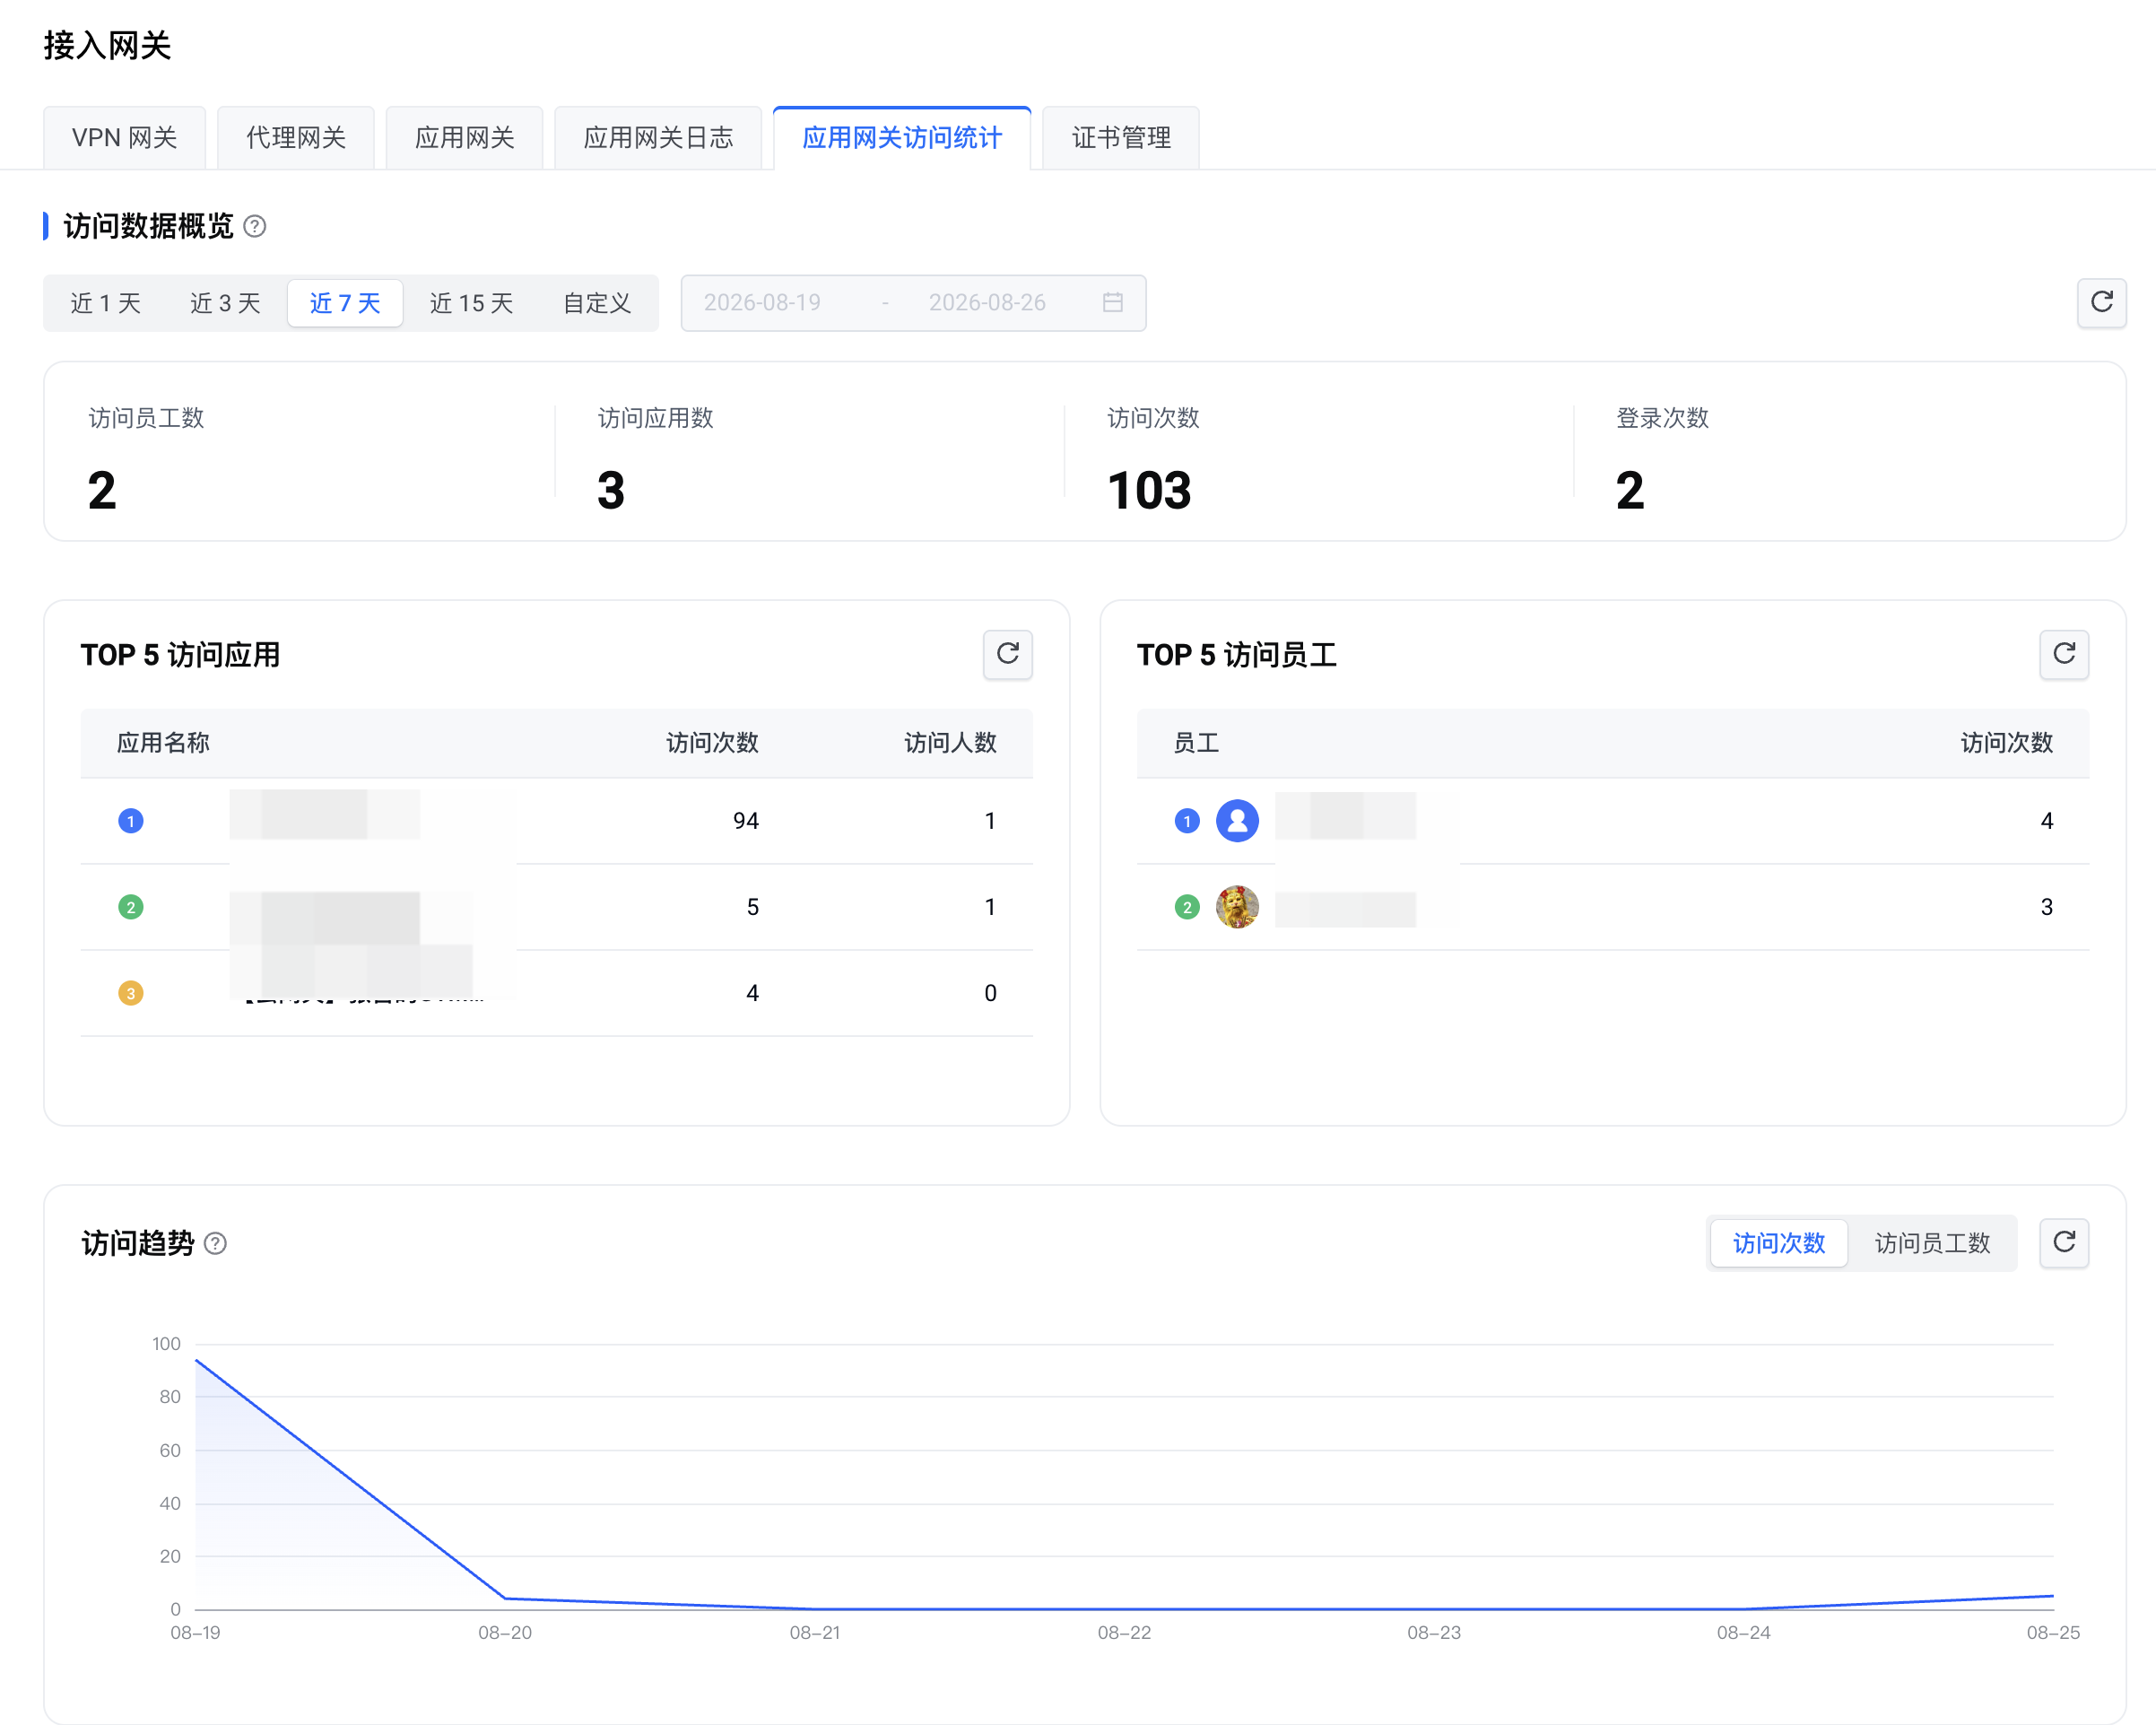Viewport: 2156px width, 1725px height.
Task: Open the start date 2026-08-19 picker
Action: click(x=762, y=302)
